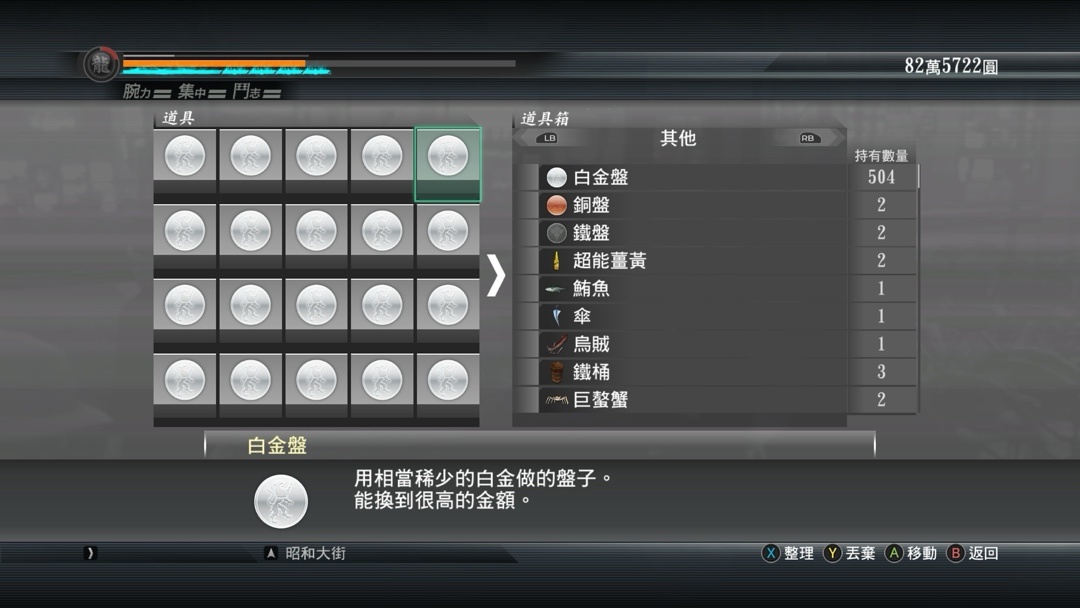Screen dimensions: 1080x608
Task: Select the 超能薑黃 row name text
Action: (610, 261)
